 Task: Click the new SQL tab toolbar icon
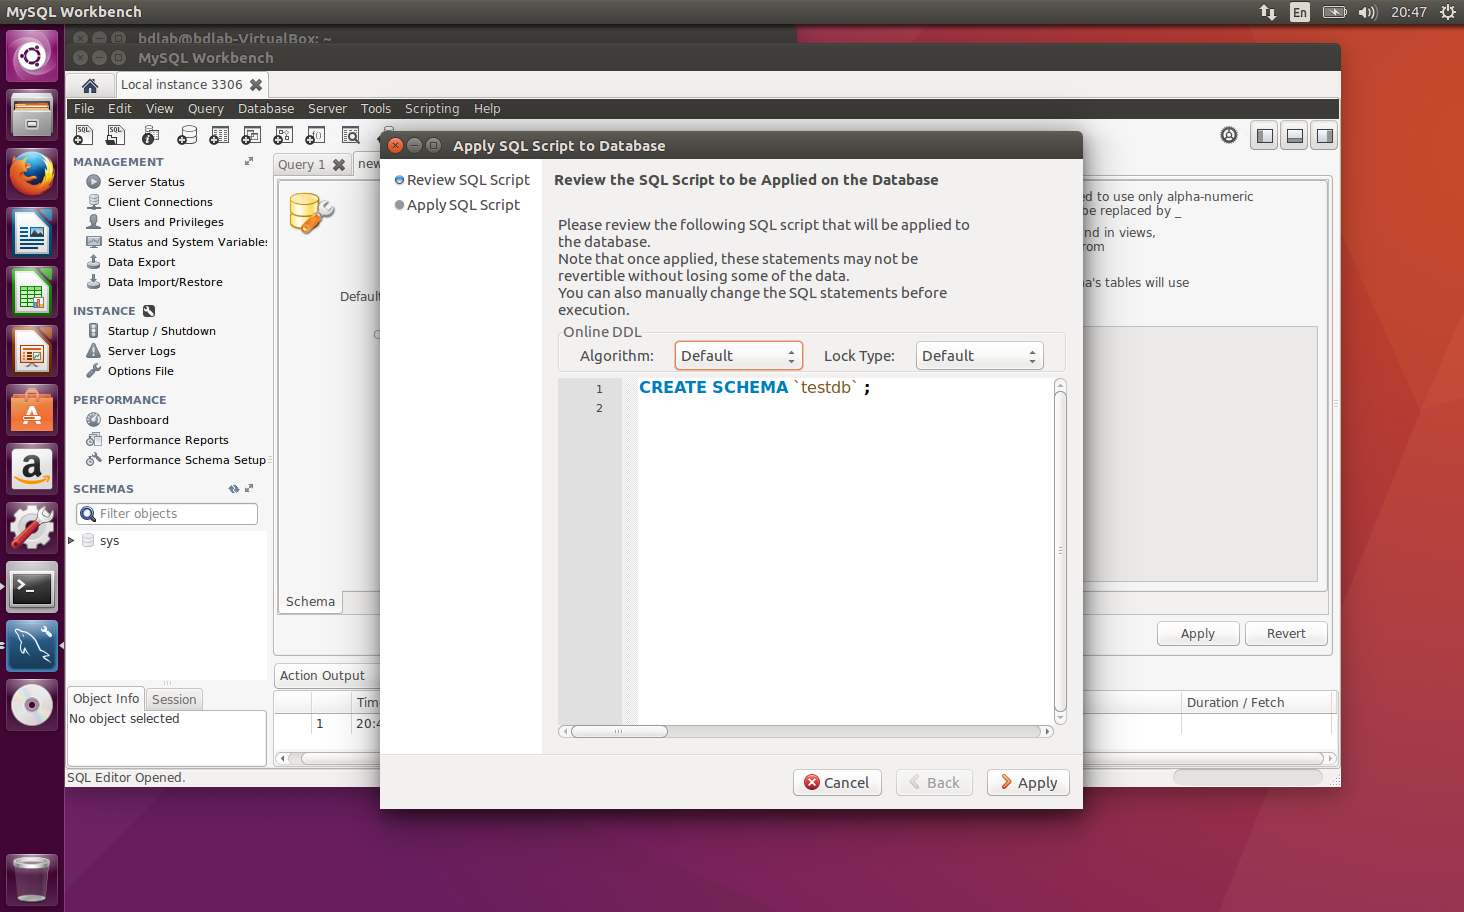point(84,135)
